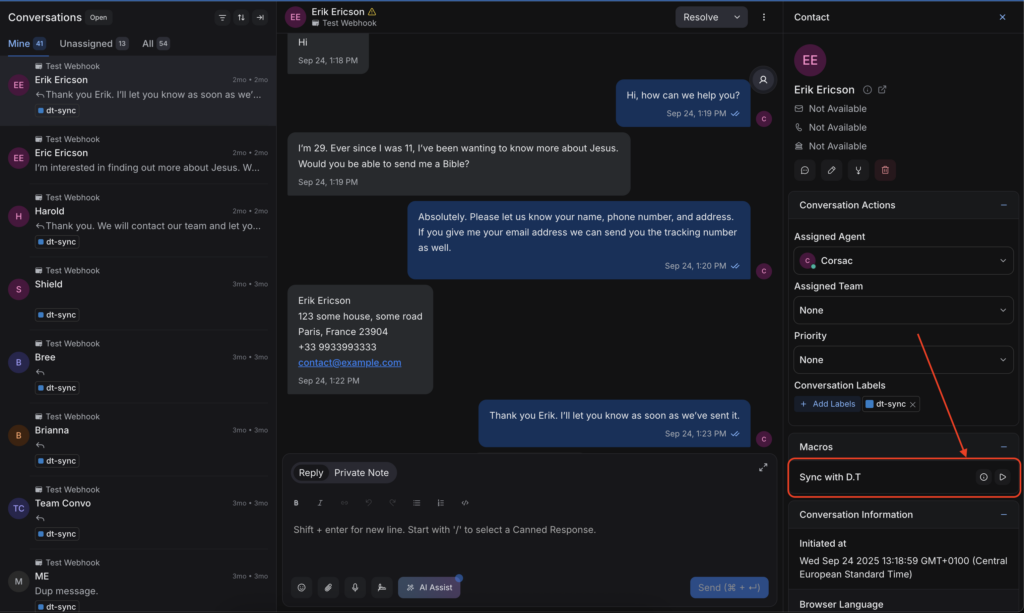
Task: Open the Assigned Agent dropdown
Action: click(903, 261)
